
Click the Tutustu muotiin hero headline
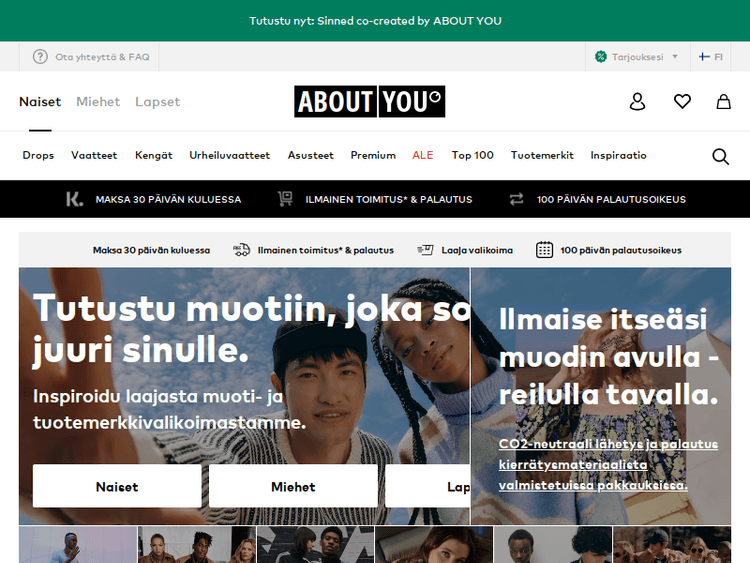pos(251,329)
